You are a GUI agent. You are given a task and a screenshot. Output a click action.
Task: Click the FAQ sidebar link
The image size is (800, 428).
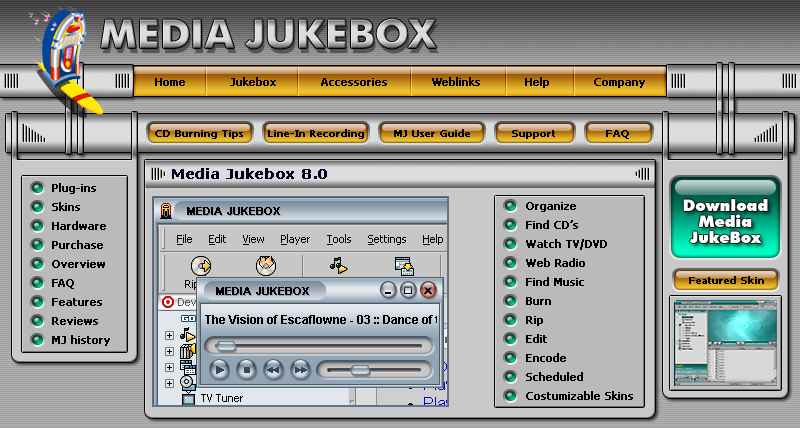63,283
